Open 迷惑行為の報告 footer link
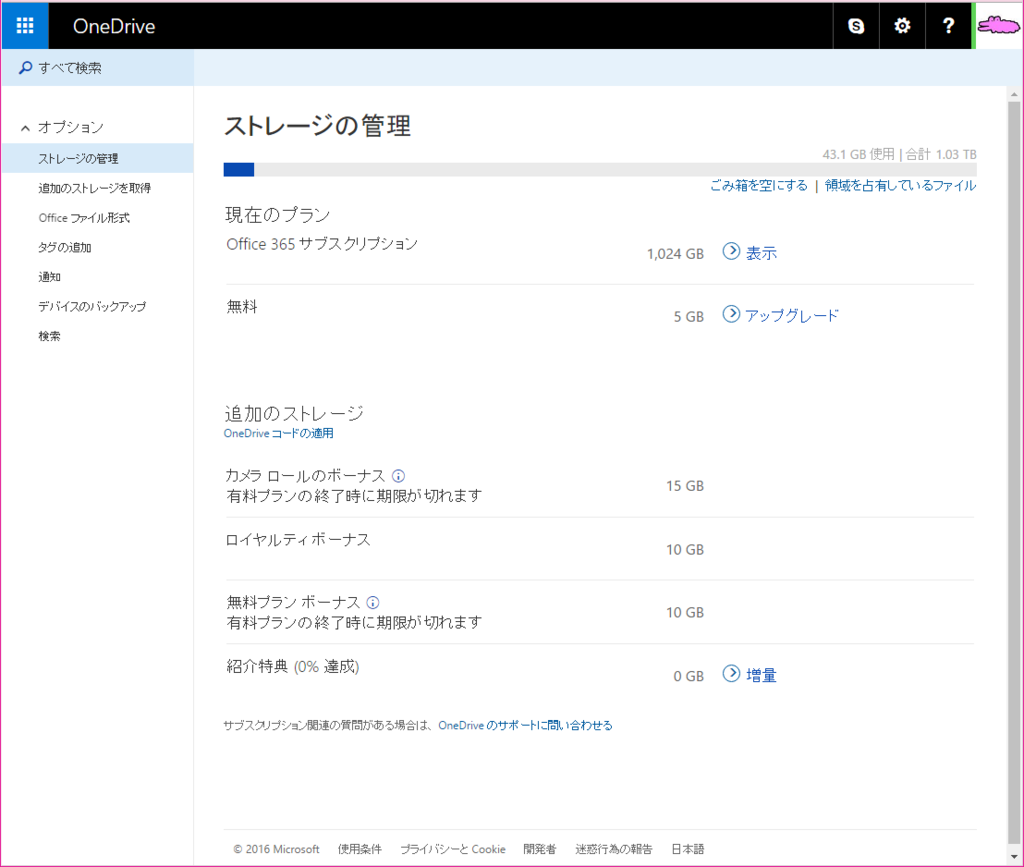Screen dimensions: 1024x867 coord(614,849)
